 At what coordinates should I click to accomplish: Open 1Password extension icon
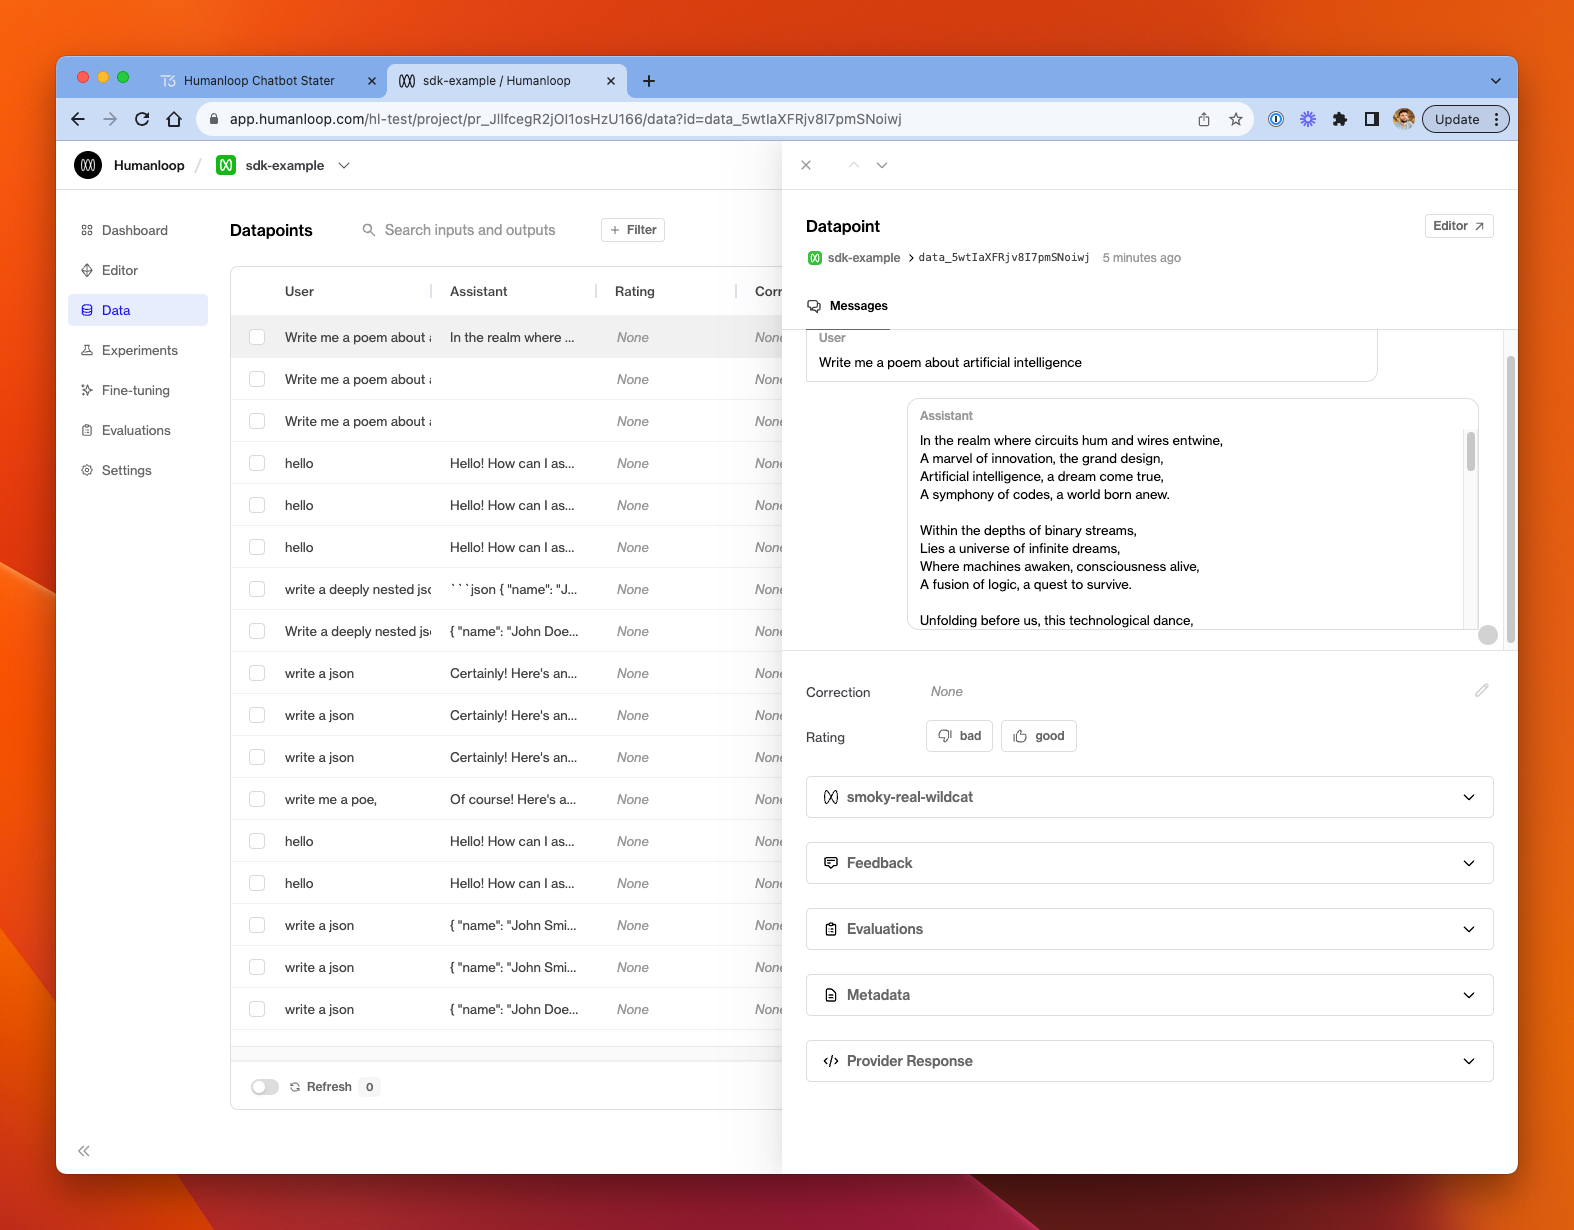coord(1276,119)
